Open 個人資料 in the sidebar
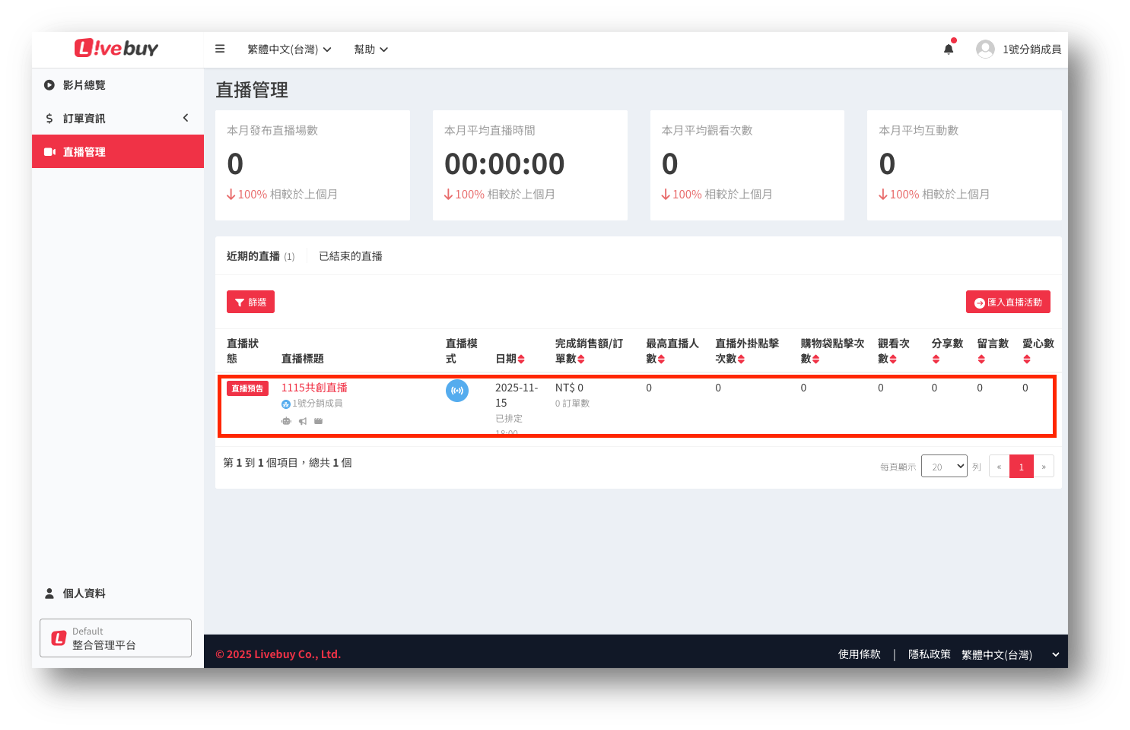 [84, 593]
